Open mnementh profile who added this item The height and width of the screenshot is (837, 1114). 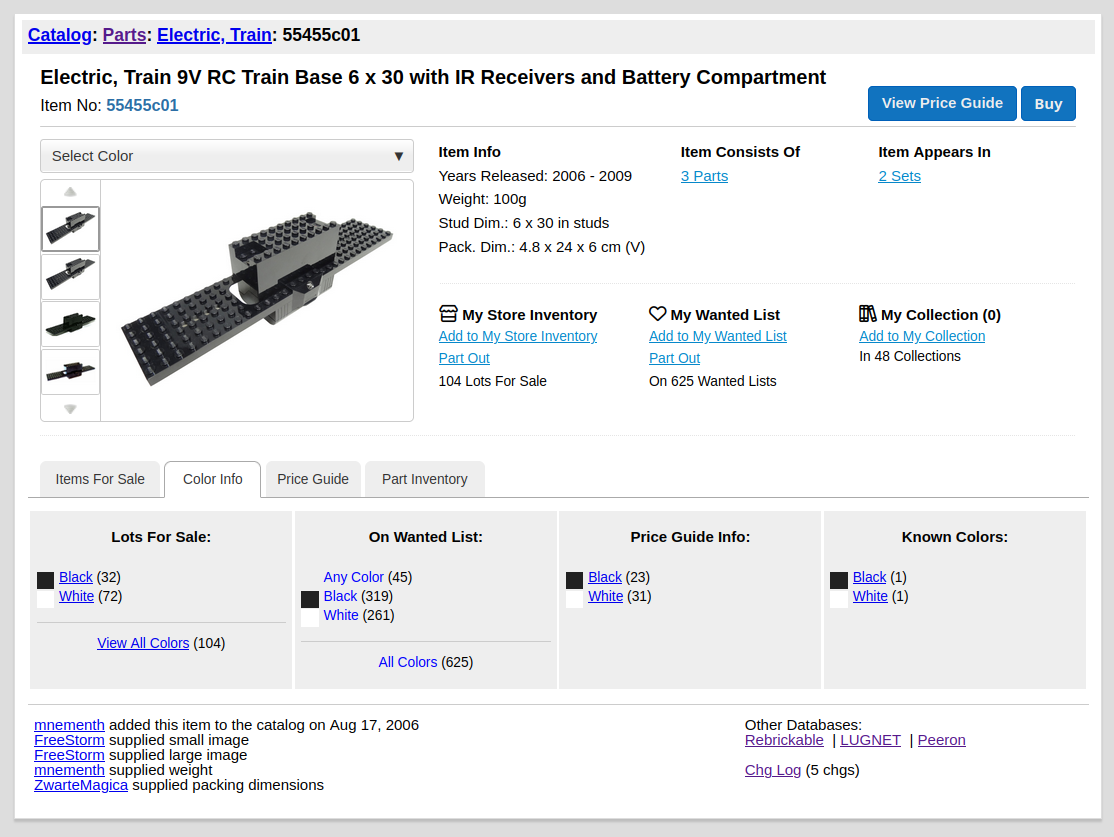69,725
